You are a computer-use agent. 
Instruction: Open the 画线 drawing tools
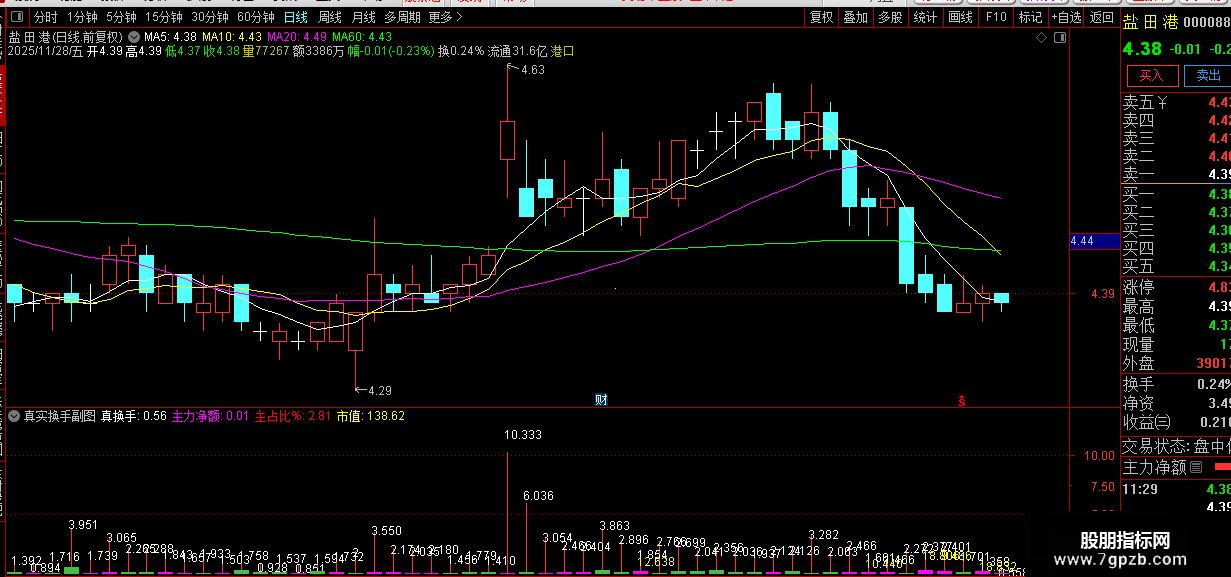pos(960,17)
